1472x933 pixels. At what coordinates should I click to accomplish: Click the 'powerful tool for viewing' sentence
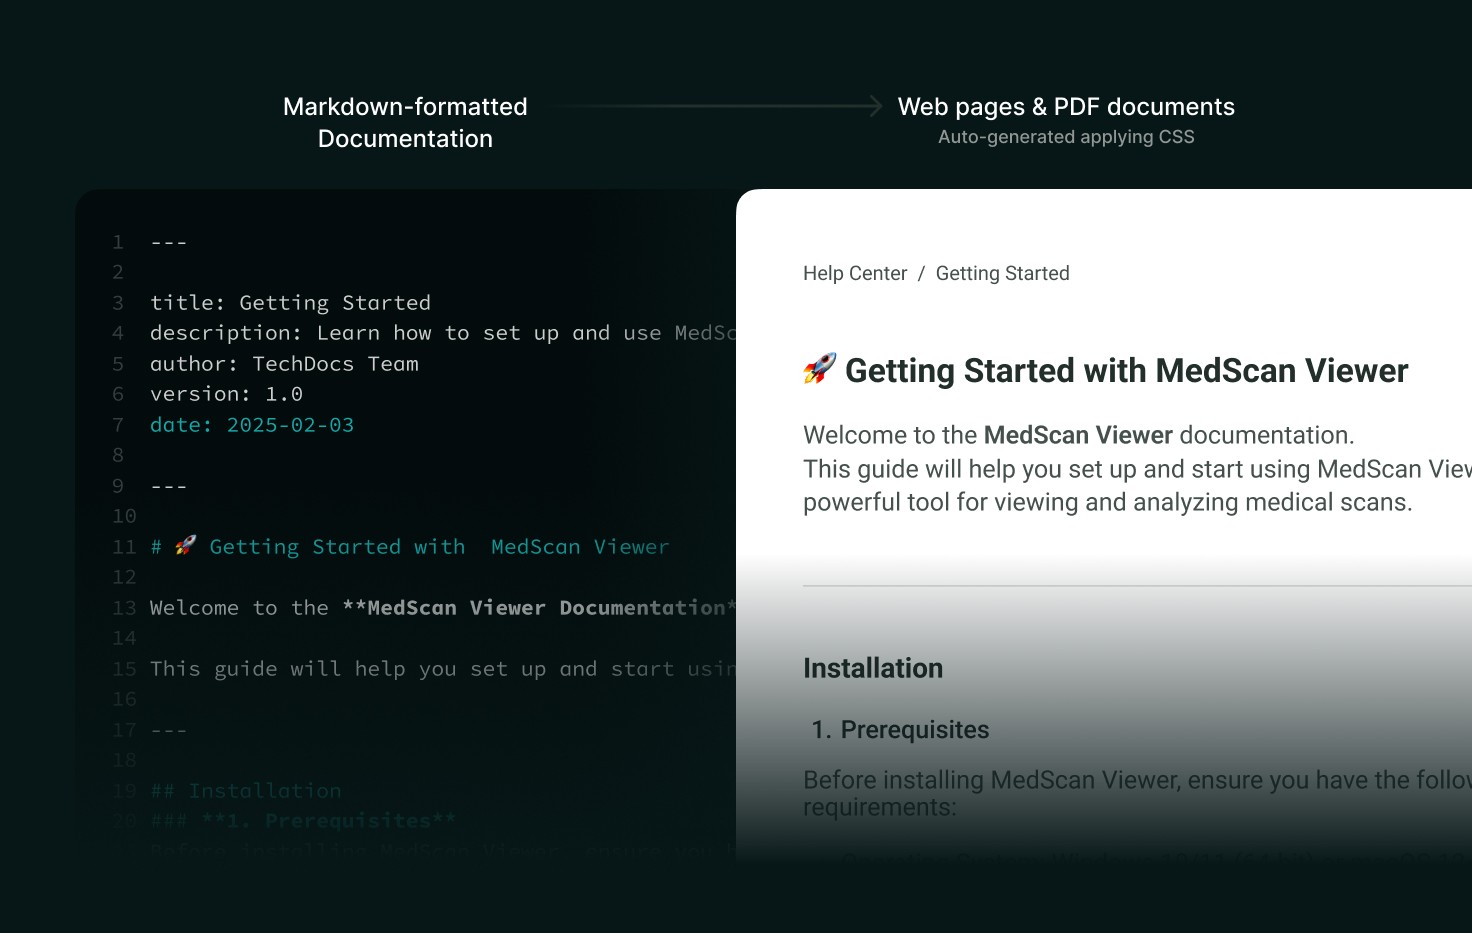click(1108, 502)
